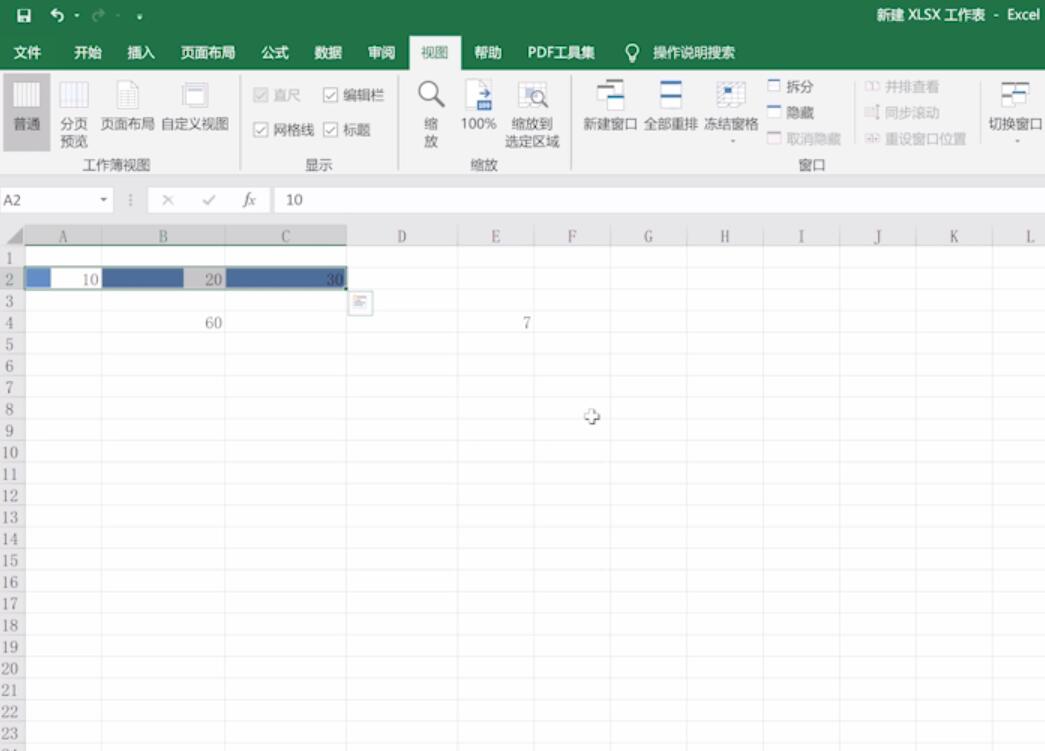Select column A header
The image size is (1045, 751).
pyautogui.click(x=63, y=236)
